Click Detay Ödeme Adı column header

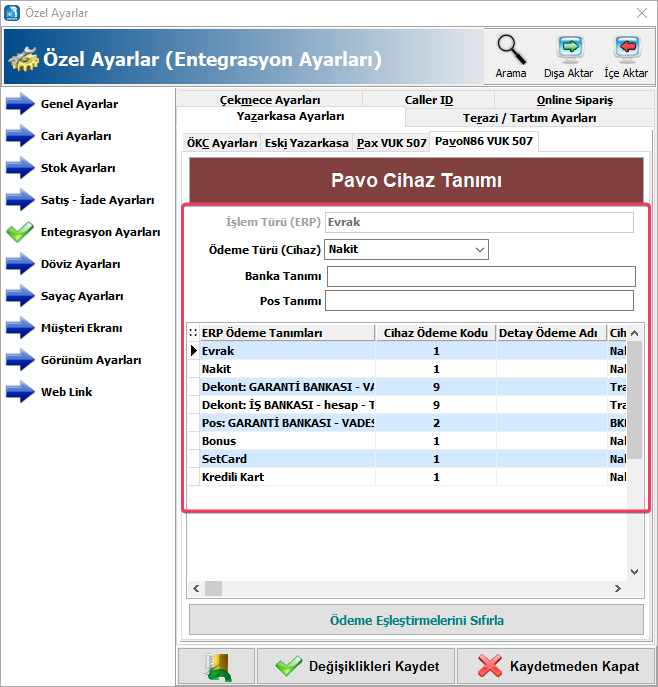point(551,333)
